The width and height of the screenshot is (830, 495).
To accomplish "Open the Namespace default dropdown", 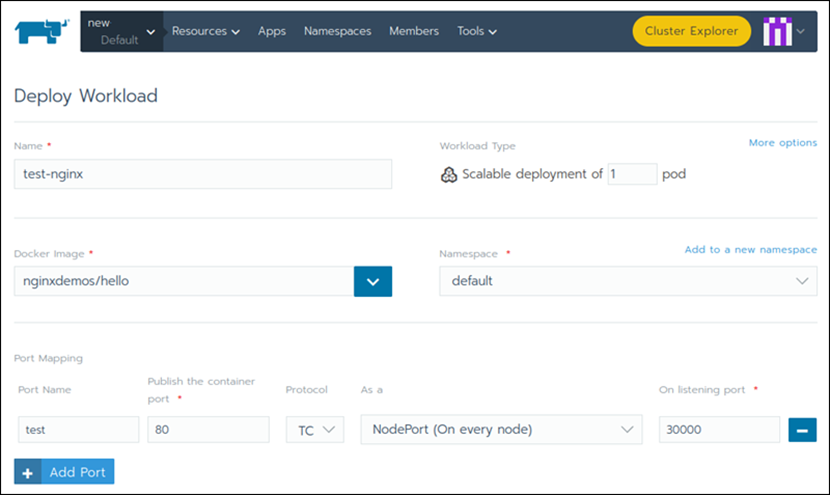I will pyautogui.click(x=628, y=281).
